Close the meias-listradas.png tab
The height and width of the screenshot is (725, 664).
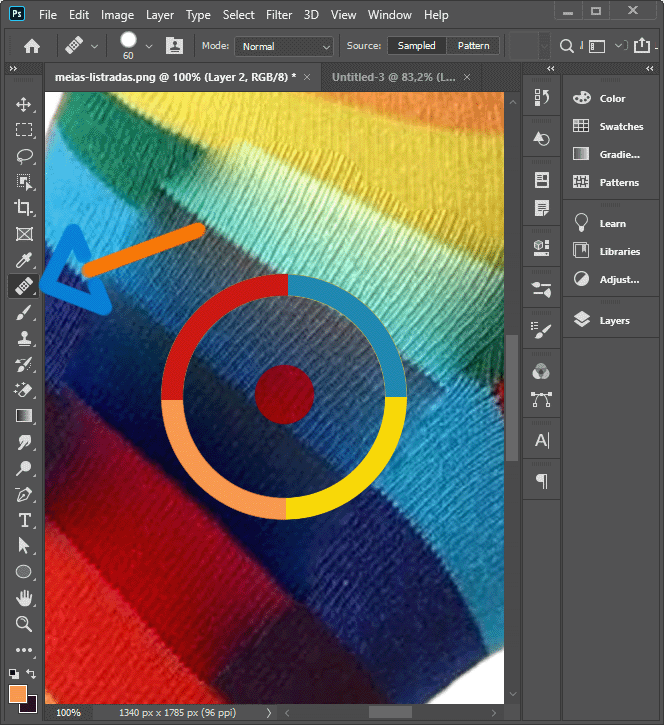307,77
